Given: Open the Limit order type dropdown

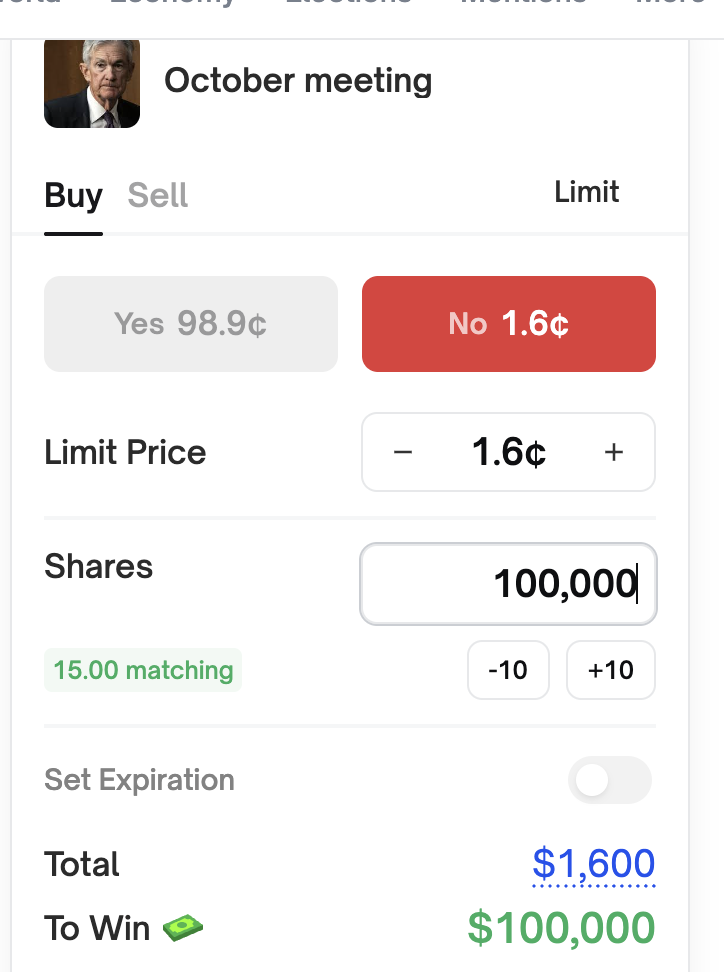Looking at the screenshot, I should [586, 192].
